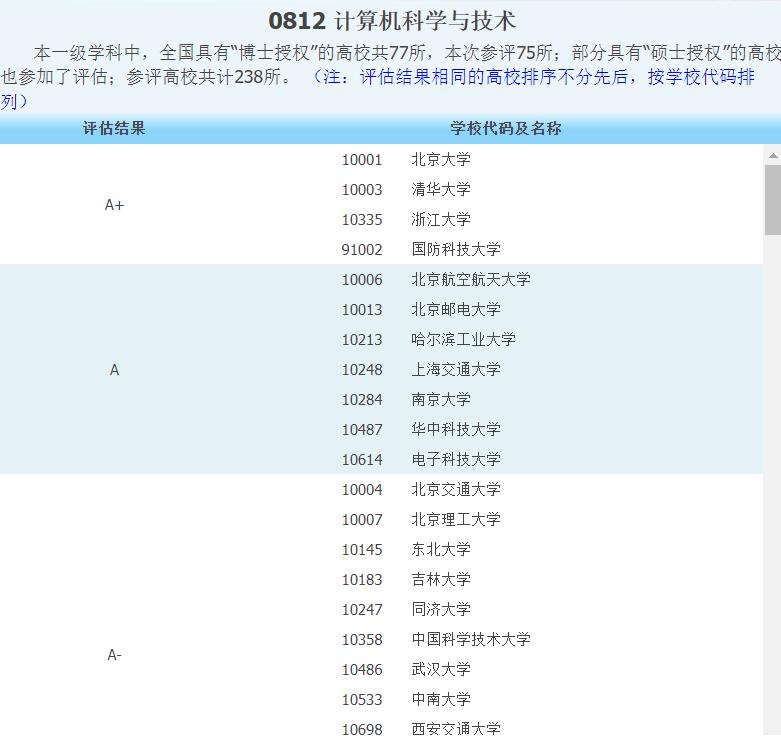Click the A rating cell
Viewport: 781px width, 739px height.
(x=114, y=370)
